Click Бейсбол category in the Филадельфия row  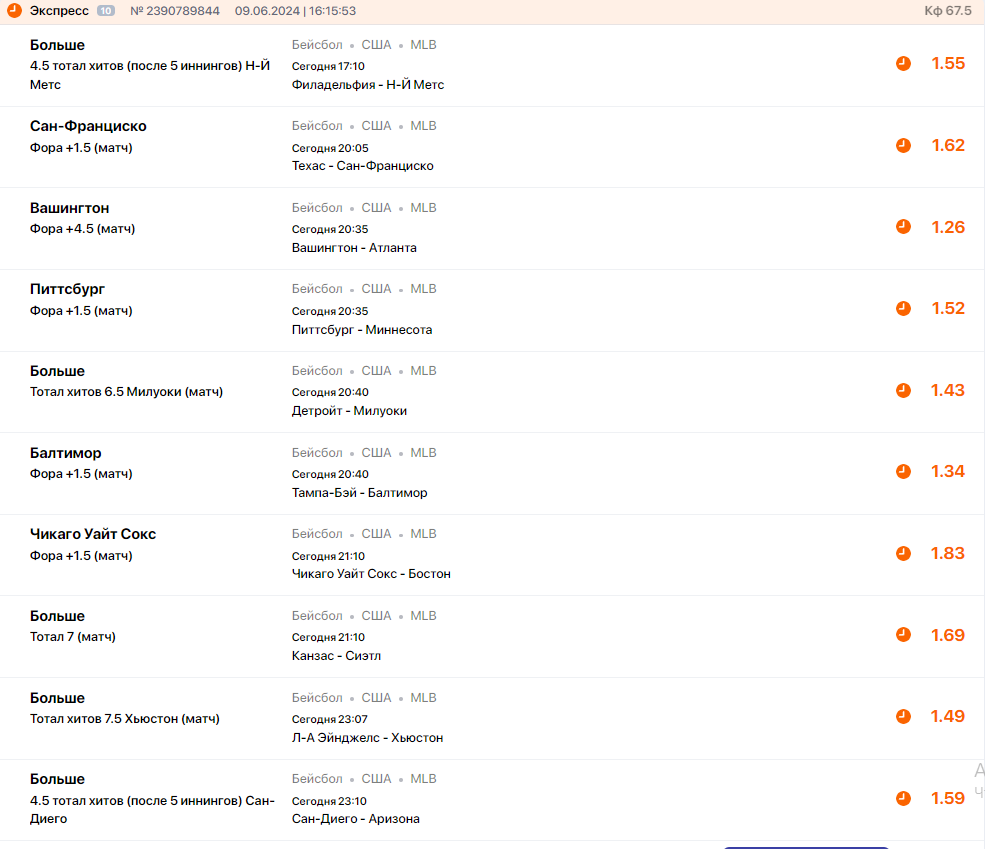coord(317,45)
